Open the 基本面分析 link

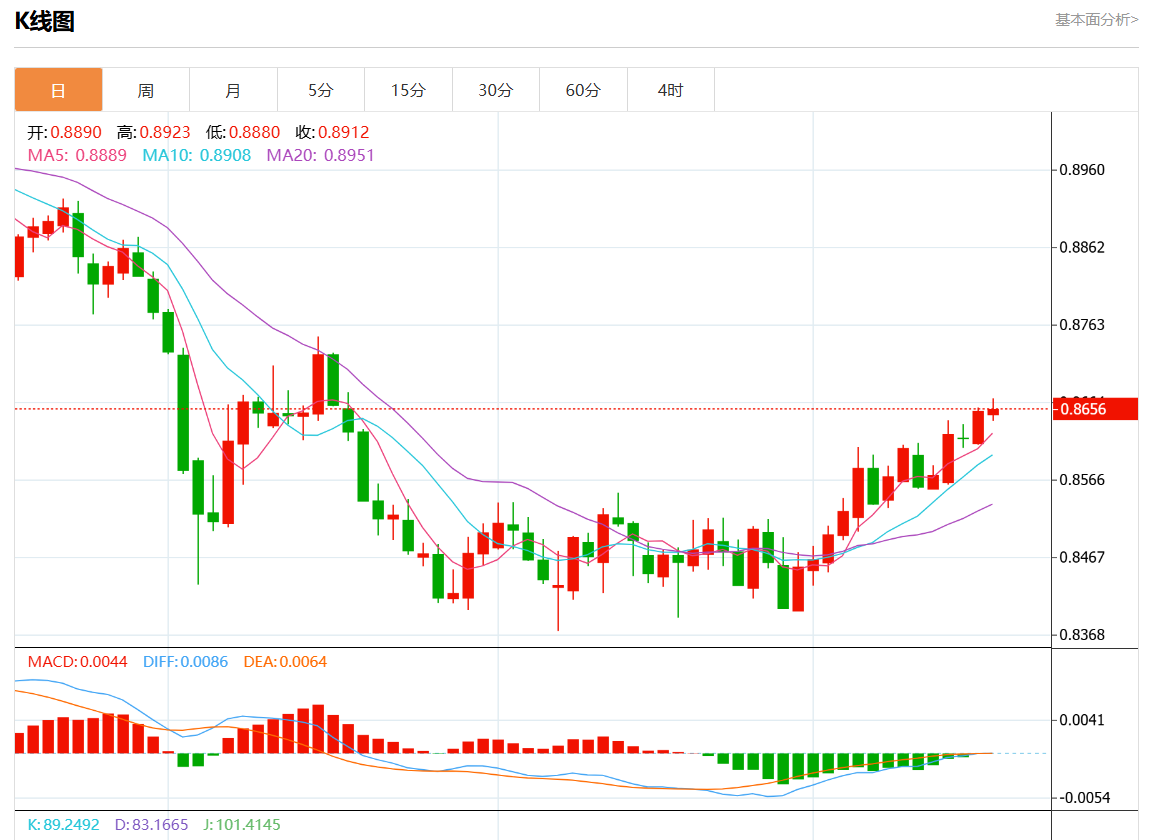(x=1096, y=19)
